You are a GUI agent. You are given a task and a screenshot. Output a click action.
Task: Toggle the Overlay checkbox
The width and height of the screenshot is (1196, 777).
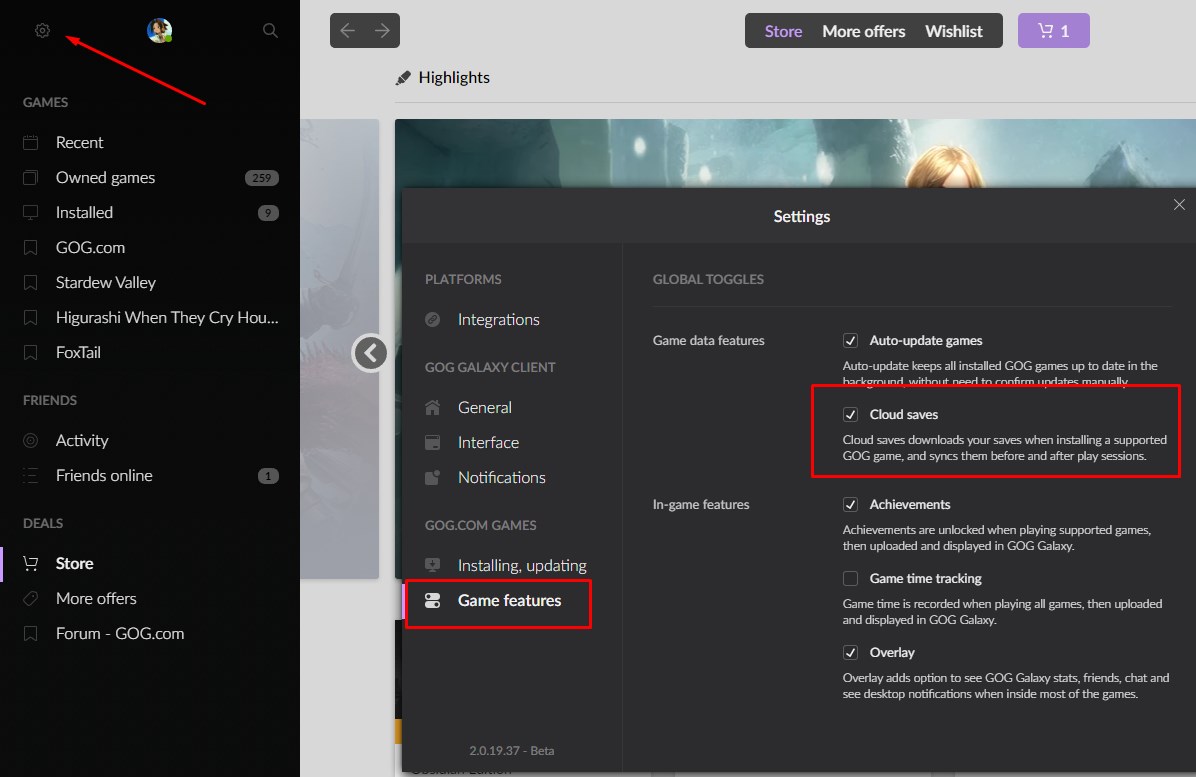(x=850, y=652)
